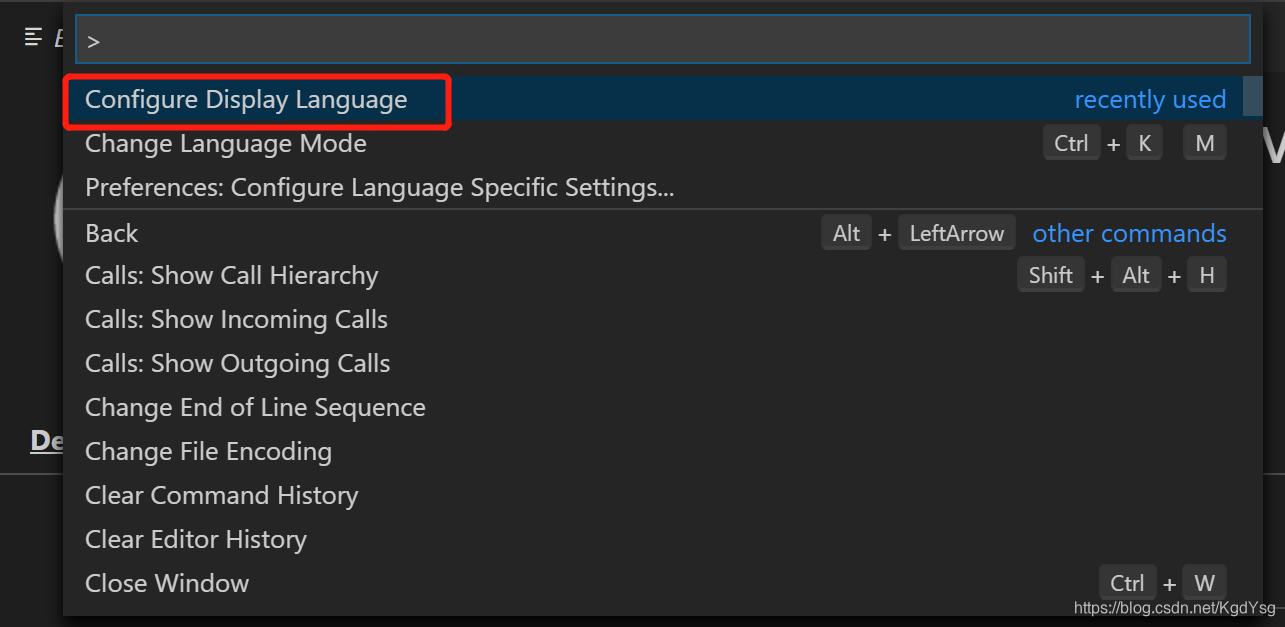Select Change End of Line Sequence
The image size is (1285, 627).
click(x=255, y=408)
